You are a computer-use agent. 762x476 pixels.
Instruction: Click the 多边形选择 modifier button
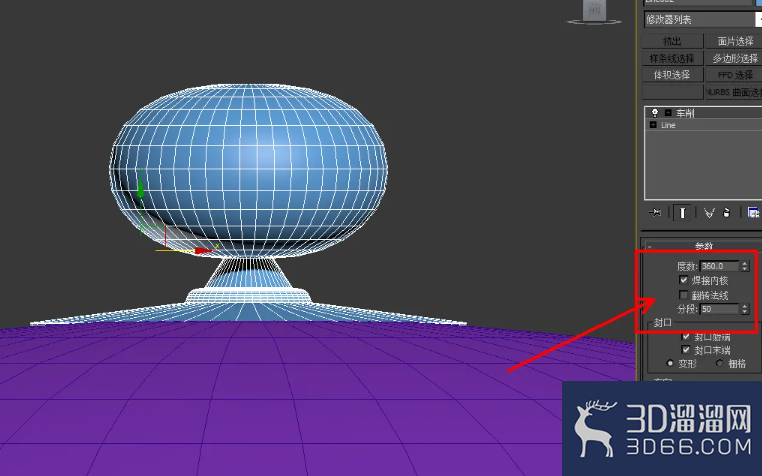click(734, 58)
